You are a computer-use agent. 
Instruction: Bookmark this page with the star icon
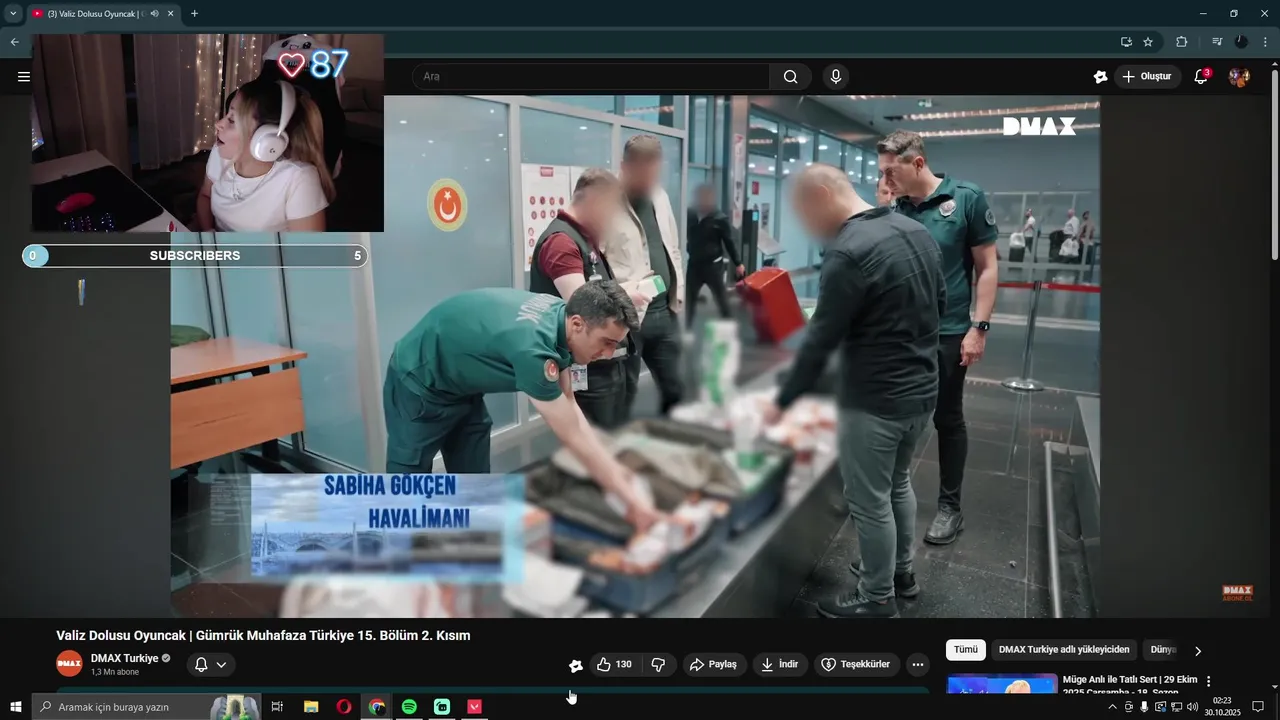[1148, 41]
